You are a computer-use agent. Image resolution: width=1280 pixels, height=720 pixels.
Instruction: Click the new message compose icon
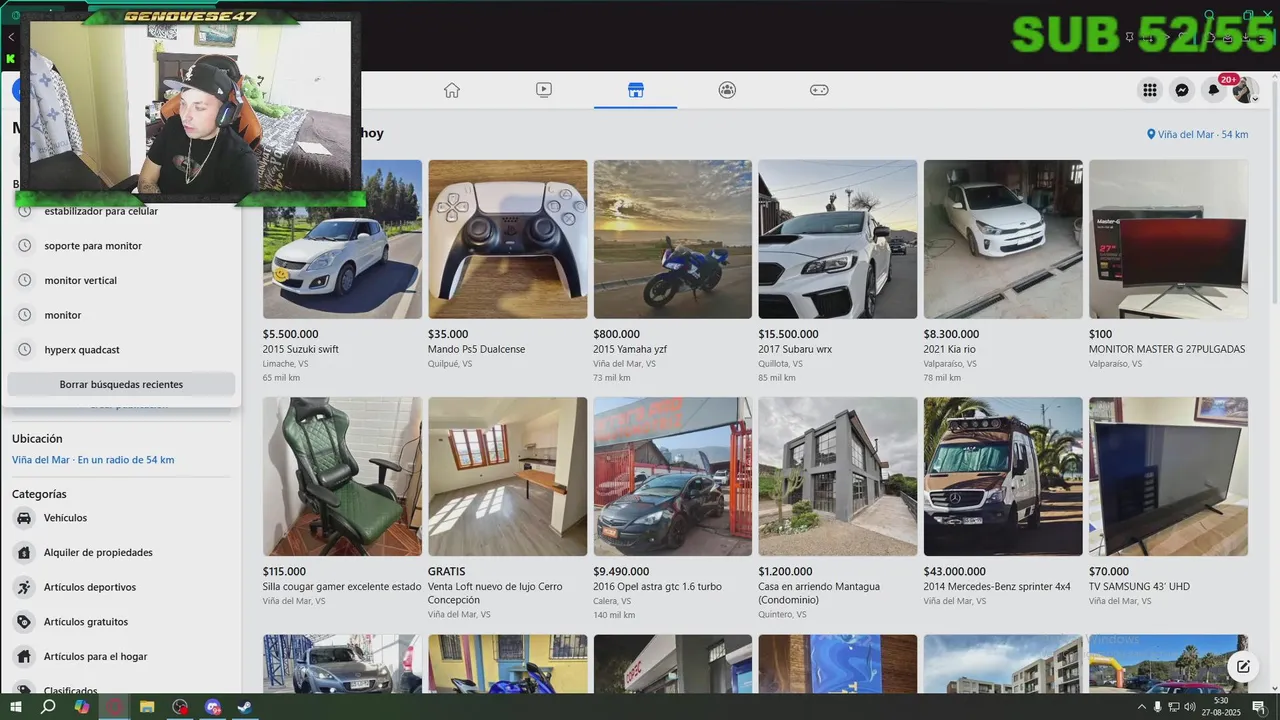(x=1242, y=667)
